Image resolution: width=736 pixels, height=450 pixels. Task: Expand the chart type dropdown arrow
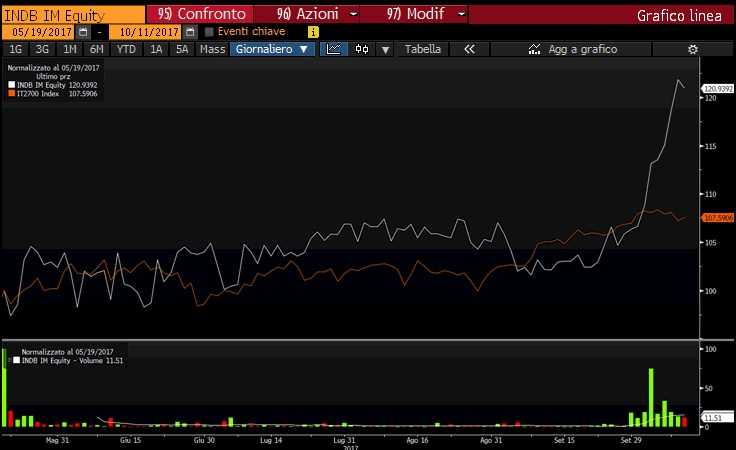coord(385,49)
